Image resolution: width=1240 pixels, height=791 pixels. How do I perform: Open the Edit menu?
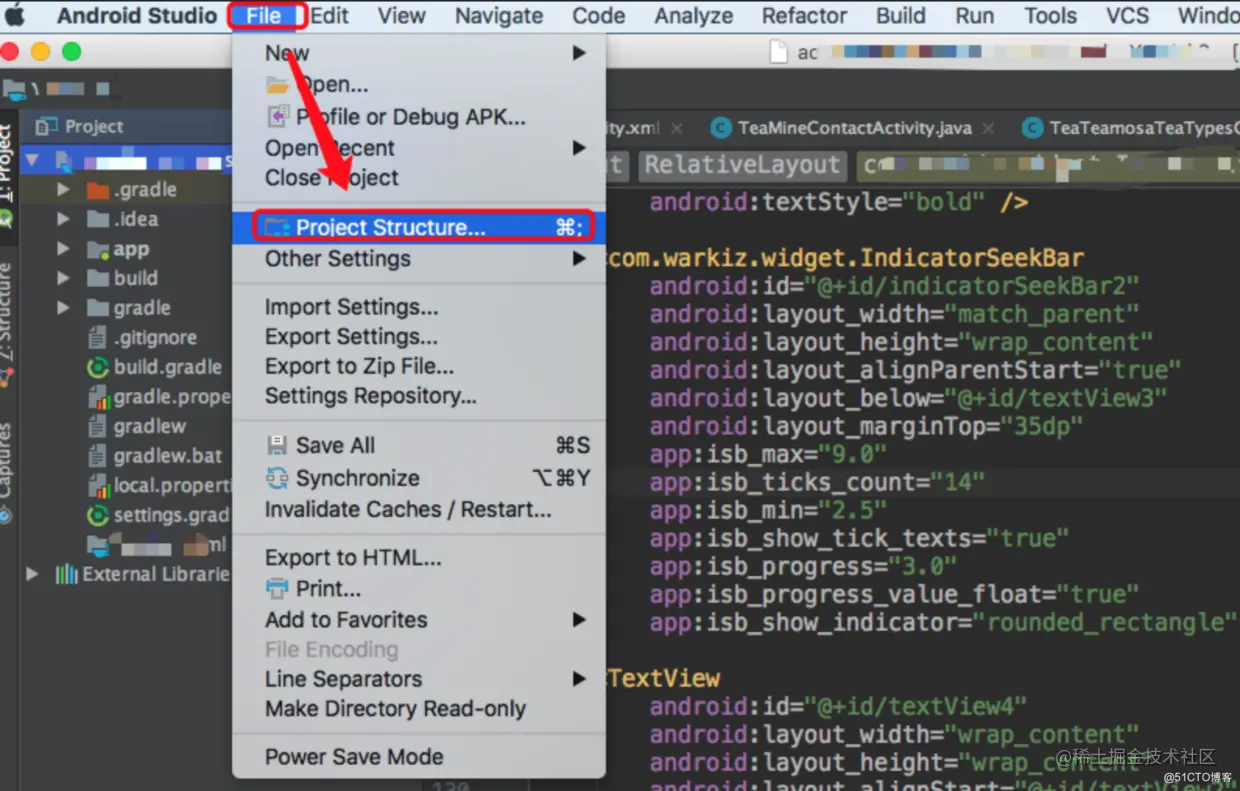(x=330, y=15)
